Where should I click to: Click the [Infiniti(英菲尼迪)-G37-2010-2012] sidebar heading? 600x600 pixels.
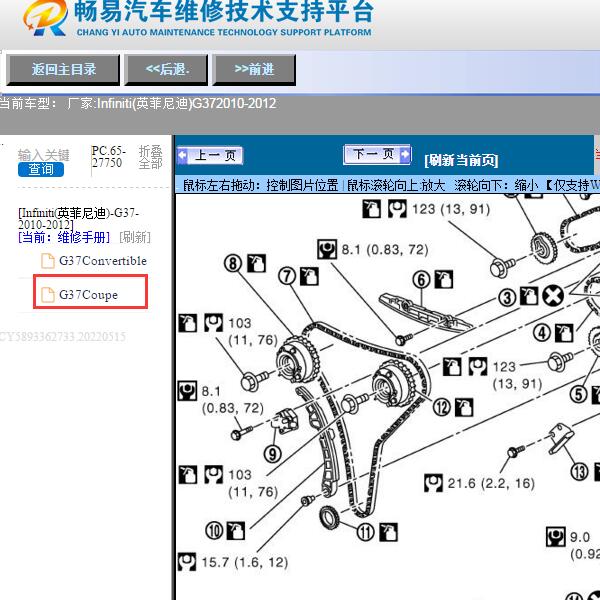[x=78, y=218]
